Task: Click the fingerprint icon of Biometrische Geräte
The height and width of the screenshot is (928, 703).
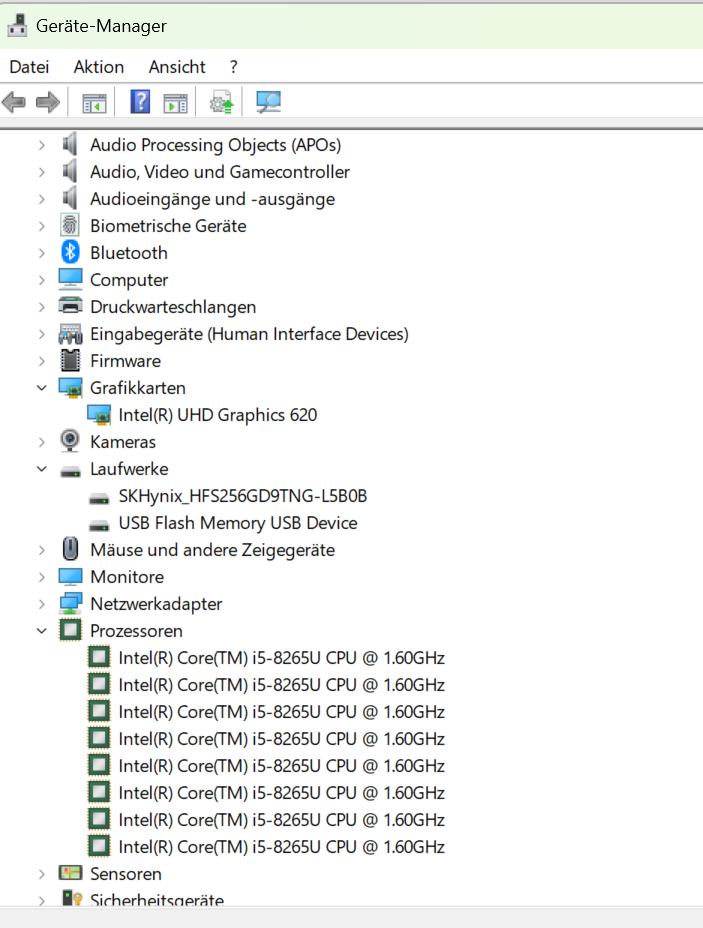Action: (70, 225)
